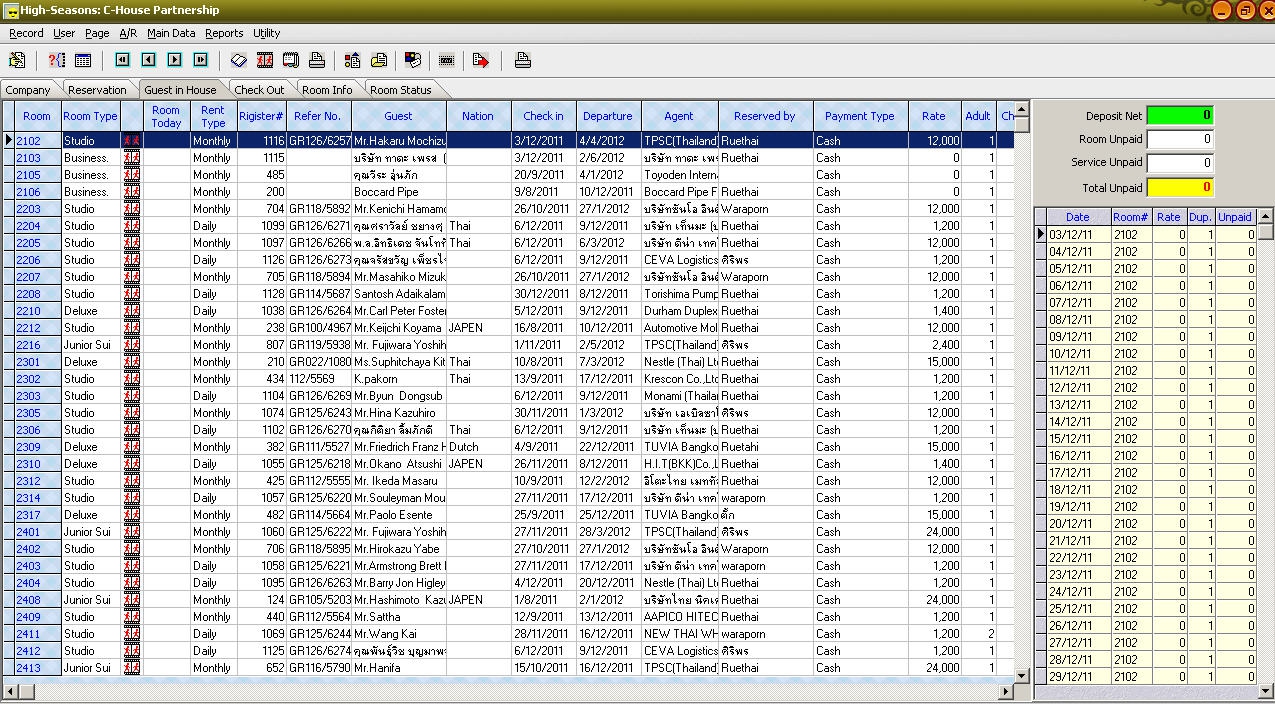1275x704 pixels.
Task: Click the yellow Total Unpaid field
Action: tap(1180, 187)
